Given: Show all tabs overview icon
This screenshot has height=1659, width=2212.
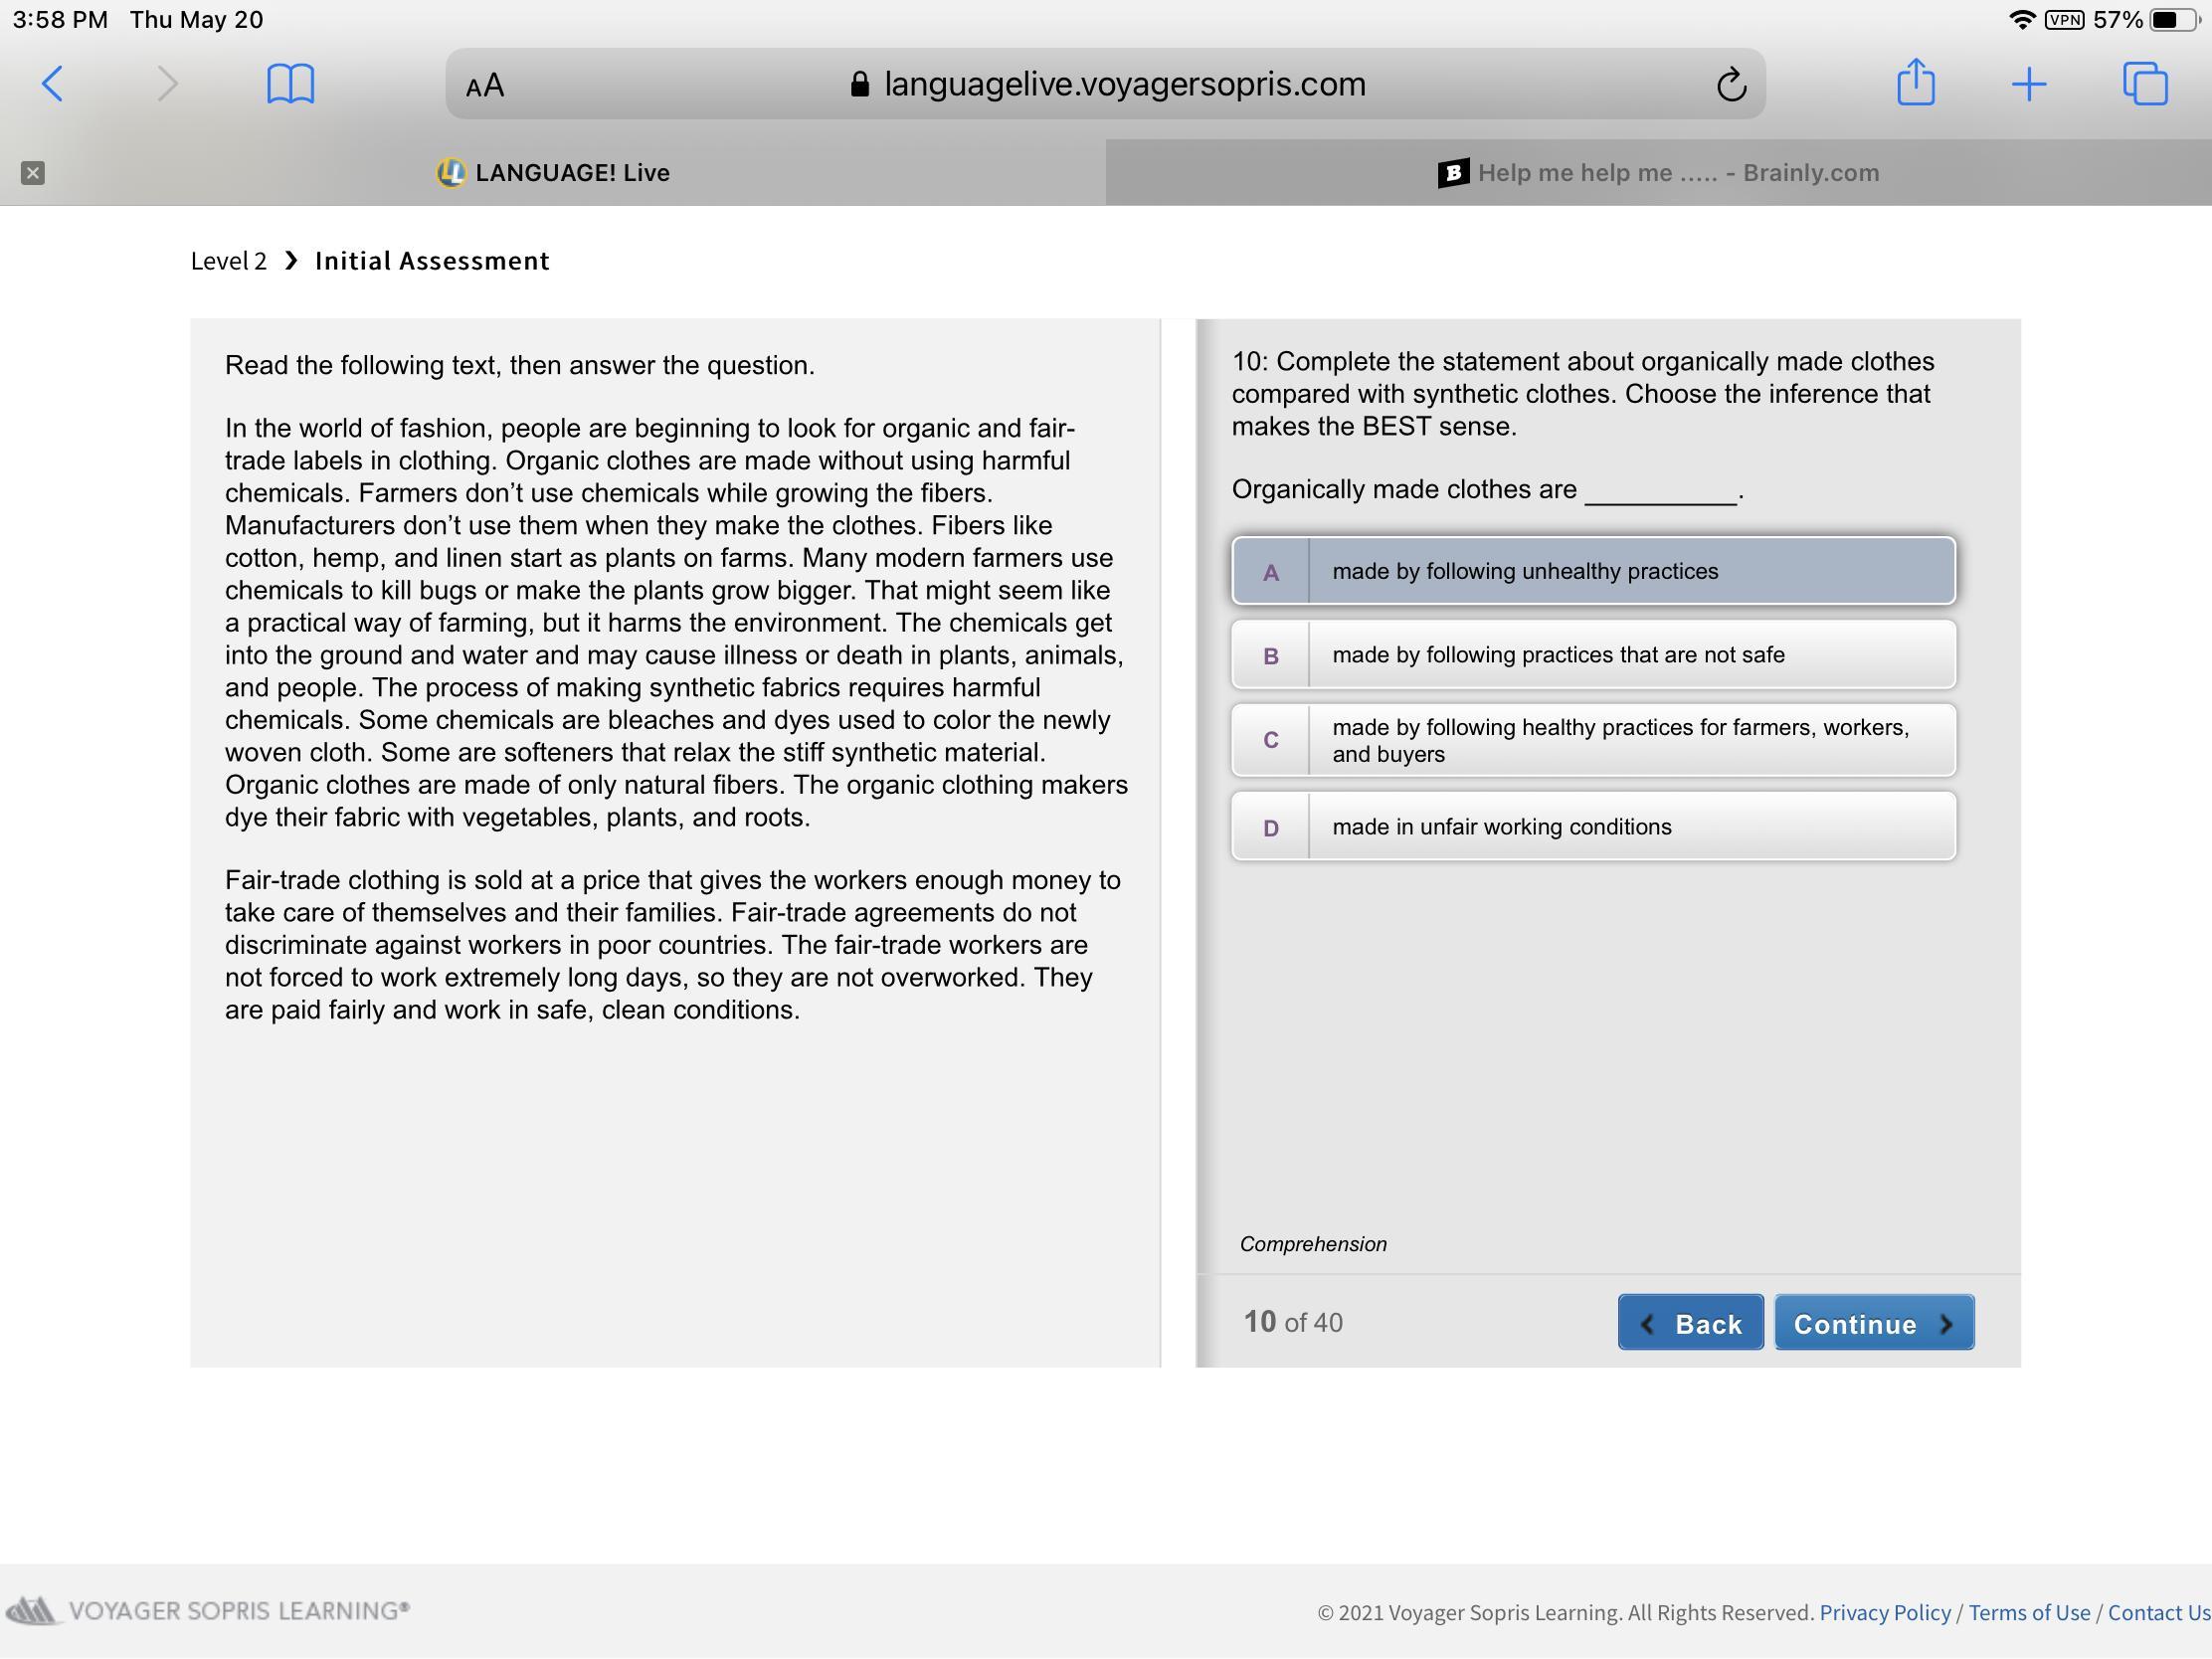Looking at the screenshot, I should click(x=2144, y=84).
